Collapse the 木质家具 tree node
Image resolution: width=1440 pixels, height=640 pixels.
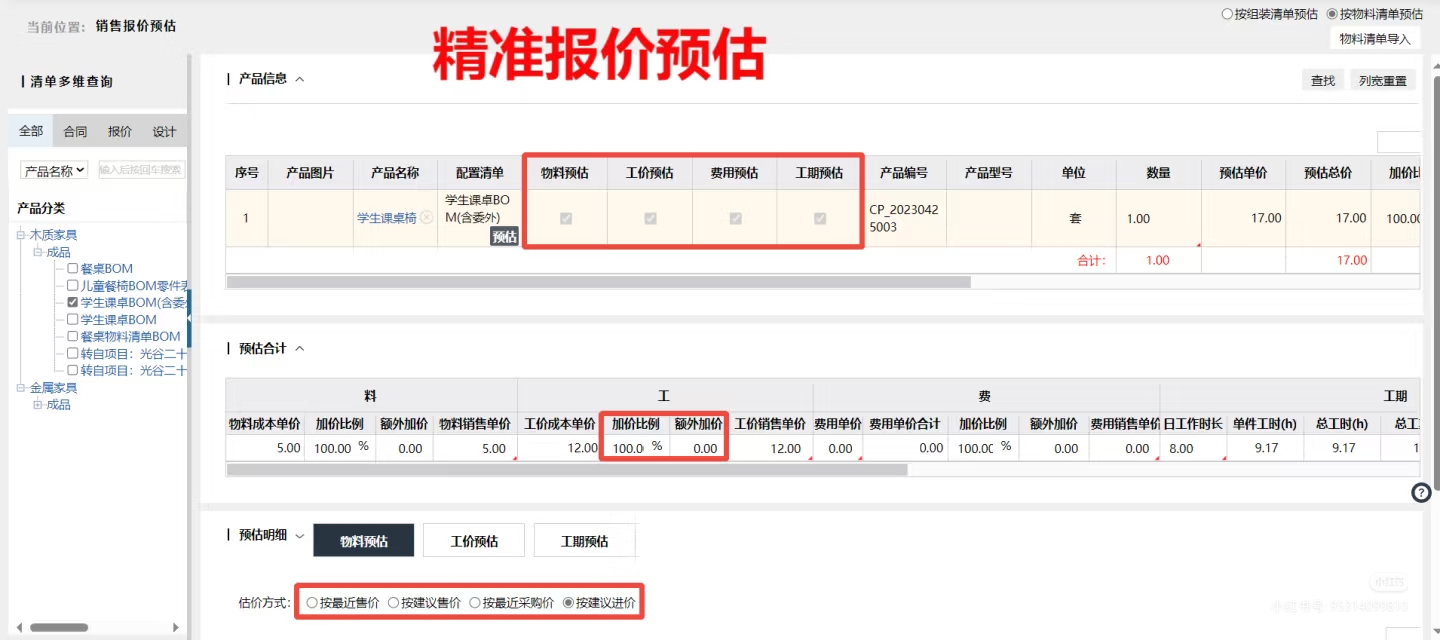[x=21, y=235]
